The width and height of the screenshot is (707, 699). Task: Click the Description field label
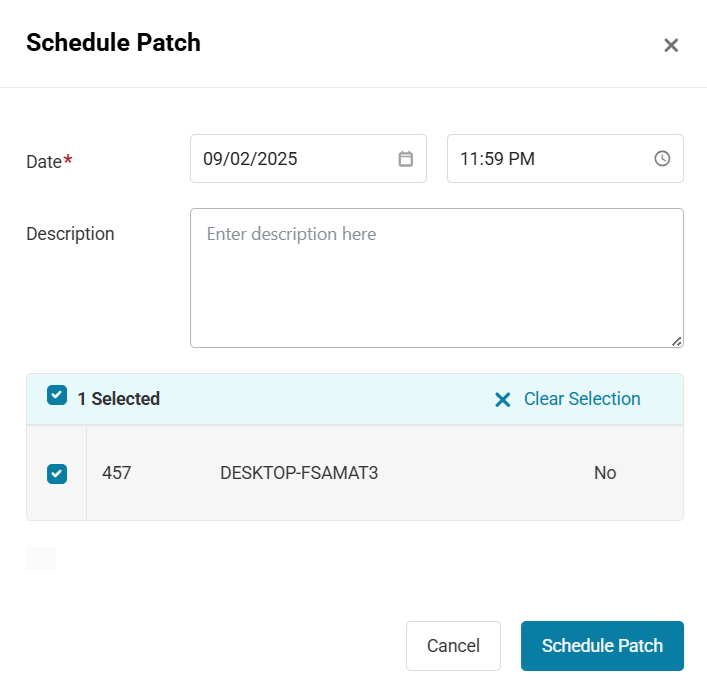(x=70, y=234)
